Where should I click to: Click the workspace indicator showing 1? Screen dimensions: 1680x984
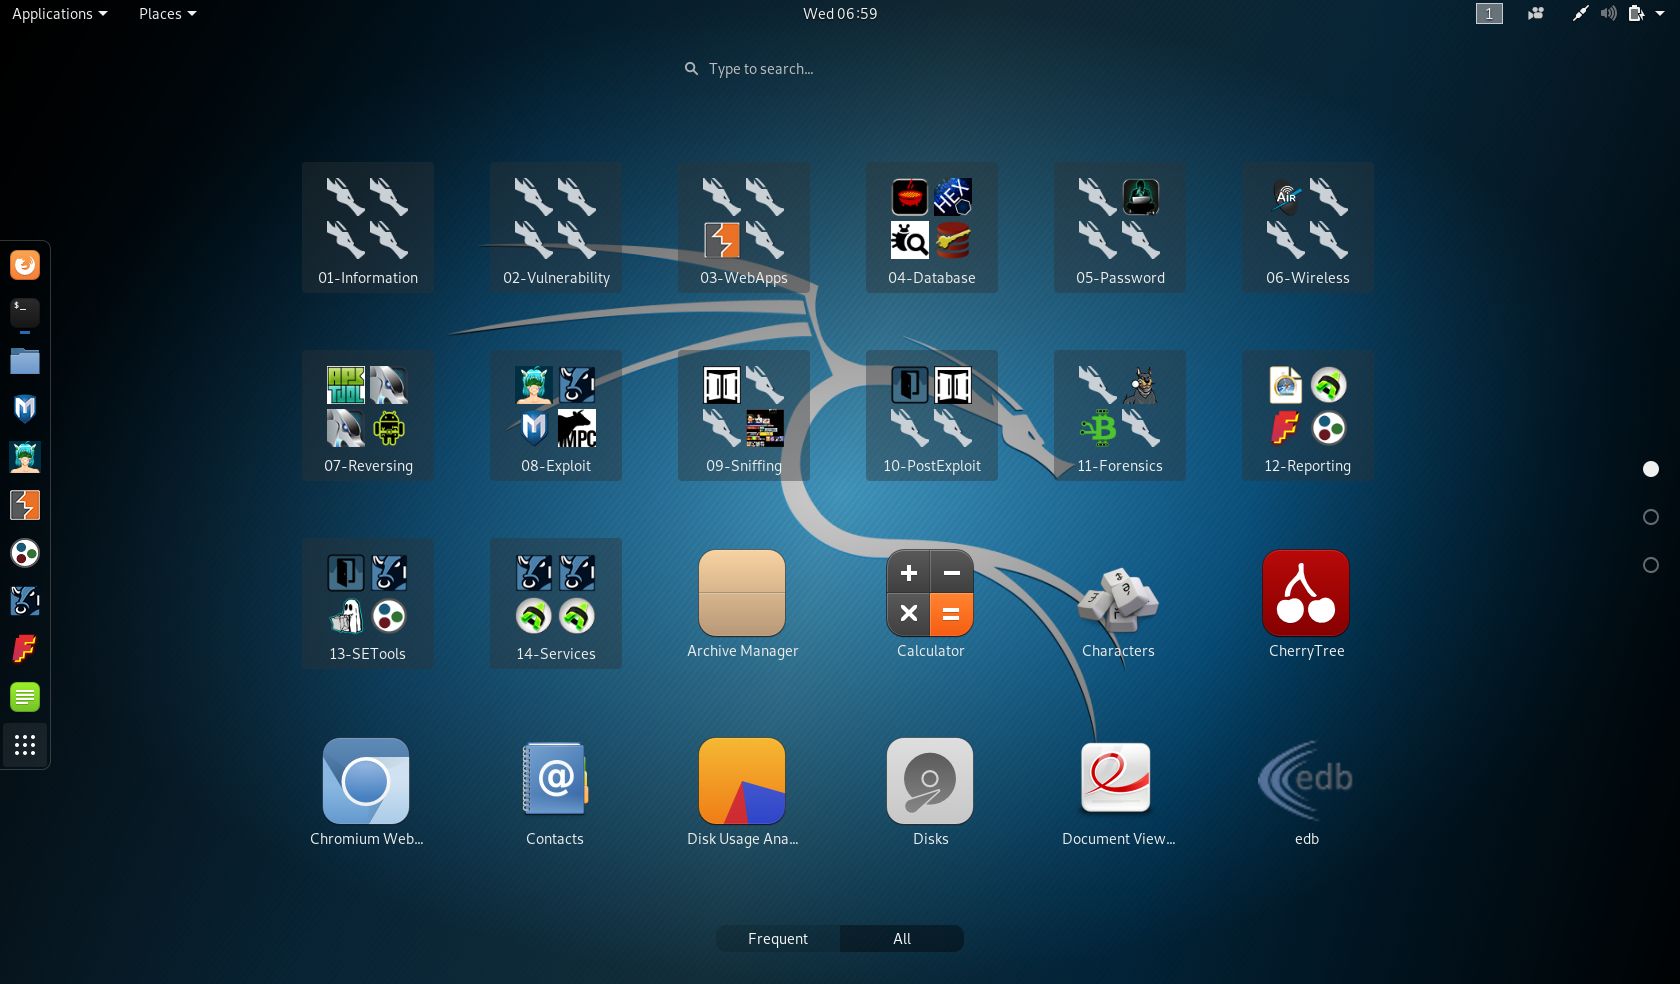pos(1489,14)
